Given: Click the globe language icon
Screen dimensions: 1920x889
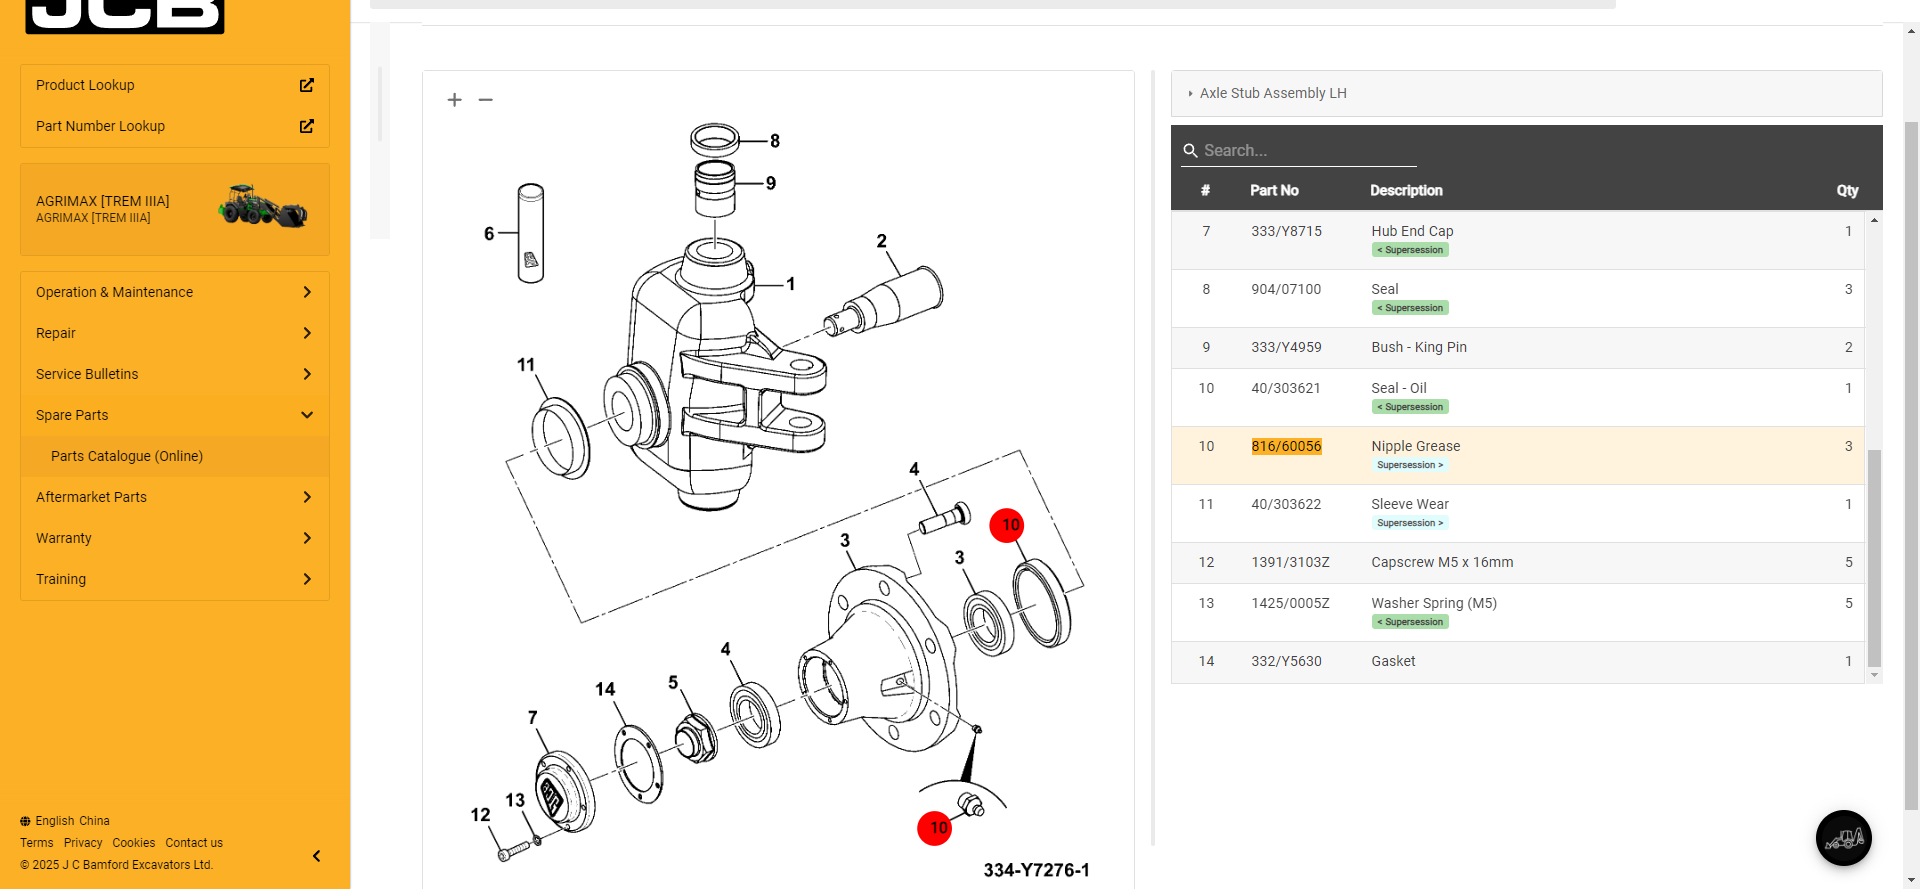Looking at the screenshot, I should pyautogui.click(x=25, y=821).
